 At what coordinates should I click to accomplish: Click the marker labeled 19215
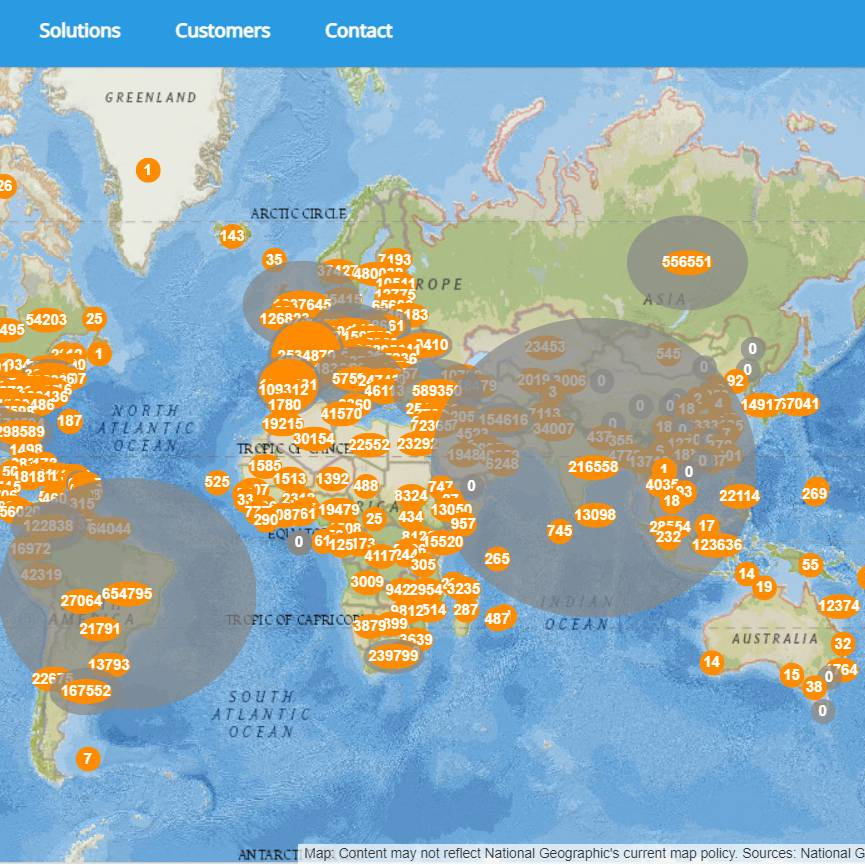283,424
